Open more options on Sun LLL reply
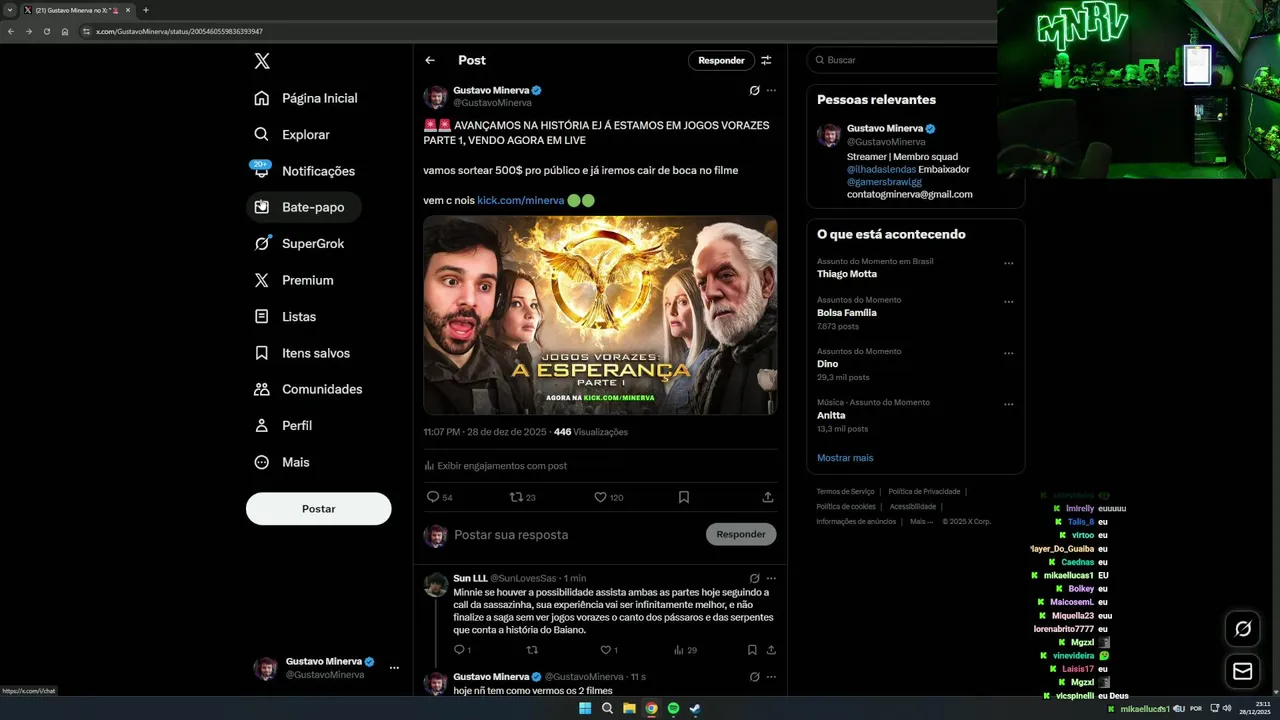 click(x=771, y=578)
